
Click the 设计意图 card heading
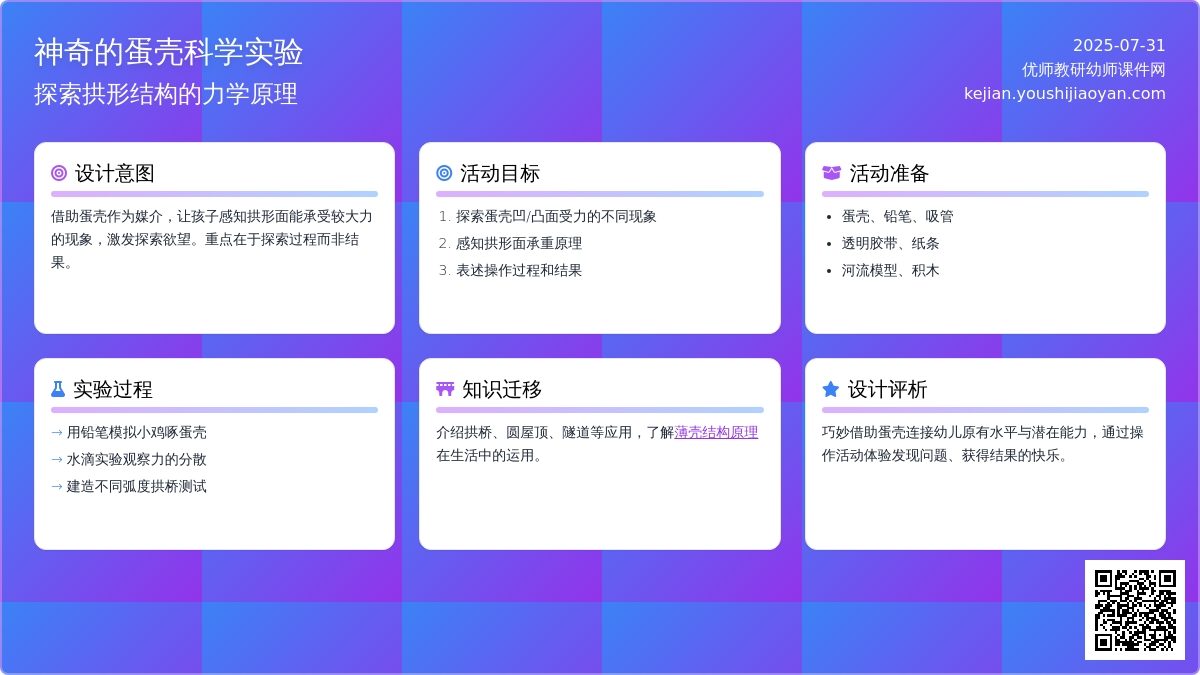(115, 173)
